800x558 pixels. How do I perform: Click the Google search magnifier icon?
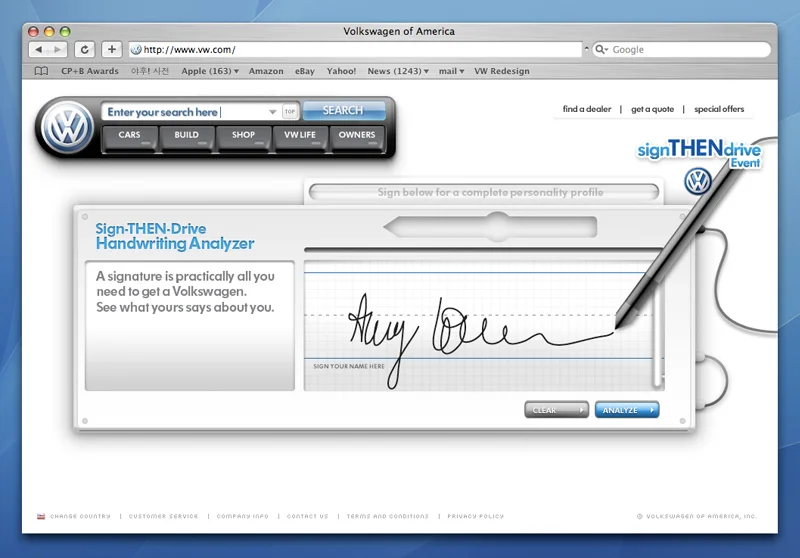point(601,49)
